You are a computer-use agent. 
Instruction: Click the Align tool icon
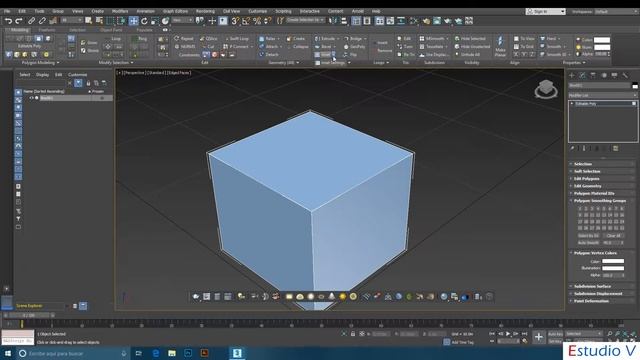click(344, 21)
